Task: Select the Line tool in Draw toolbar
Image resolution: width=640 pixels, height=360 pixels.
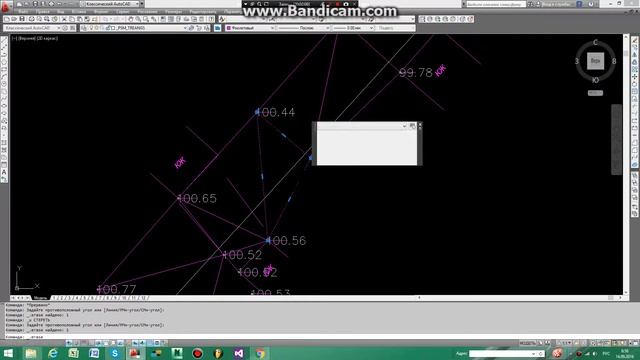Action: click(4, 40)
